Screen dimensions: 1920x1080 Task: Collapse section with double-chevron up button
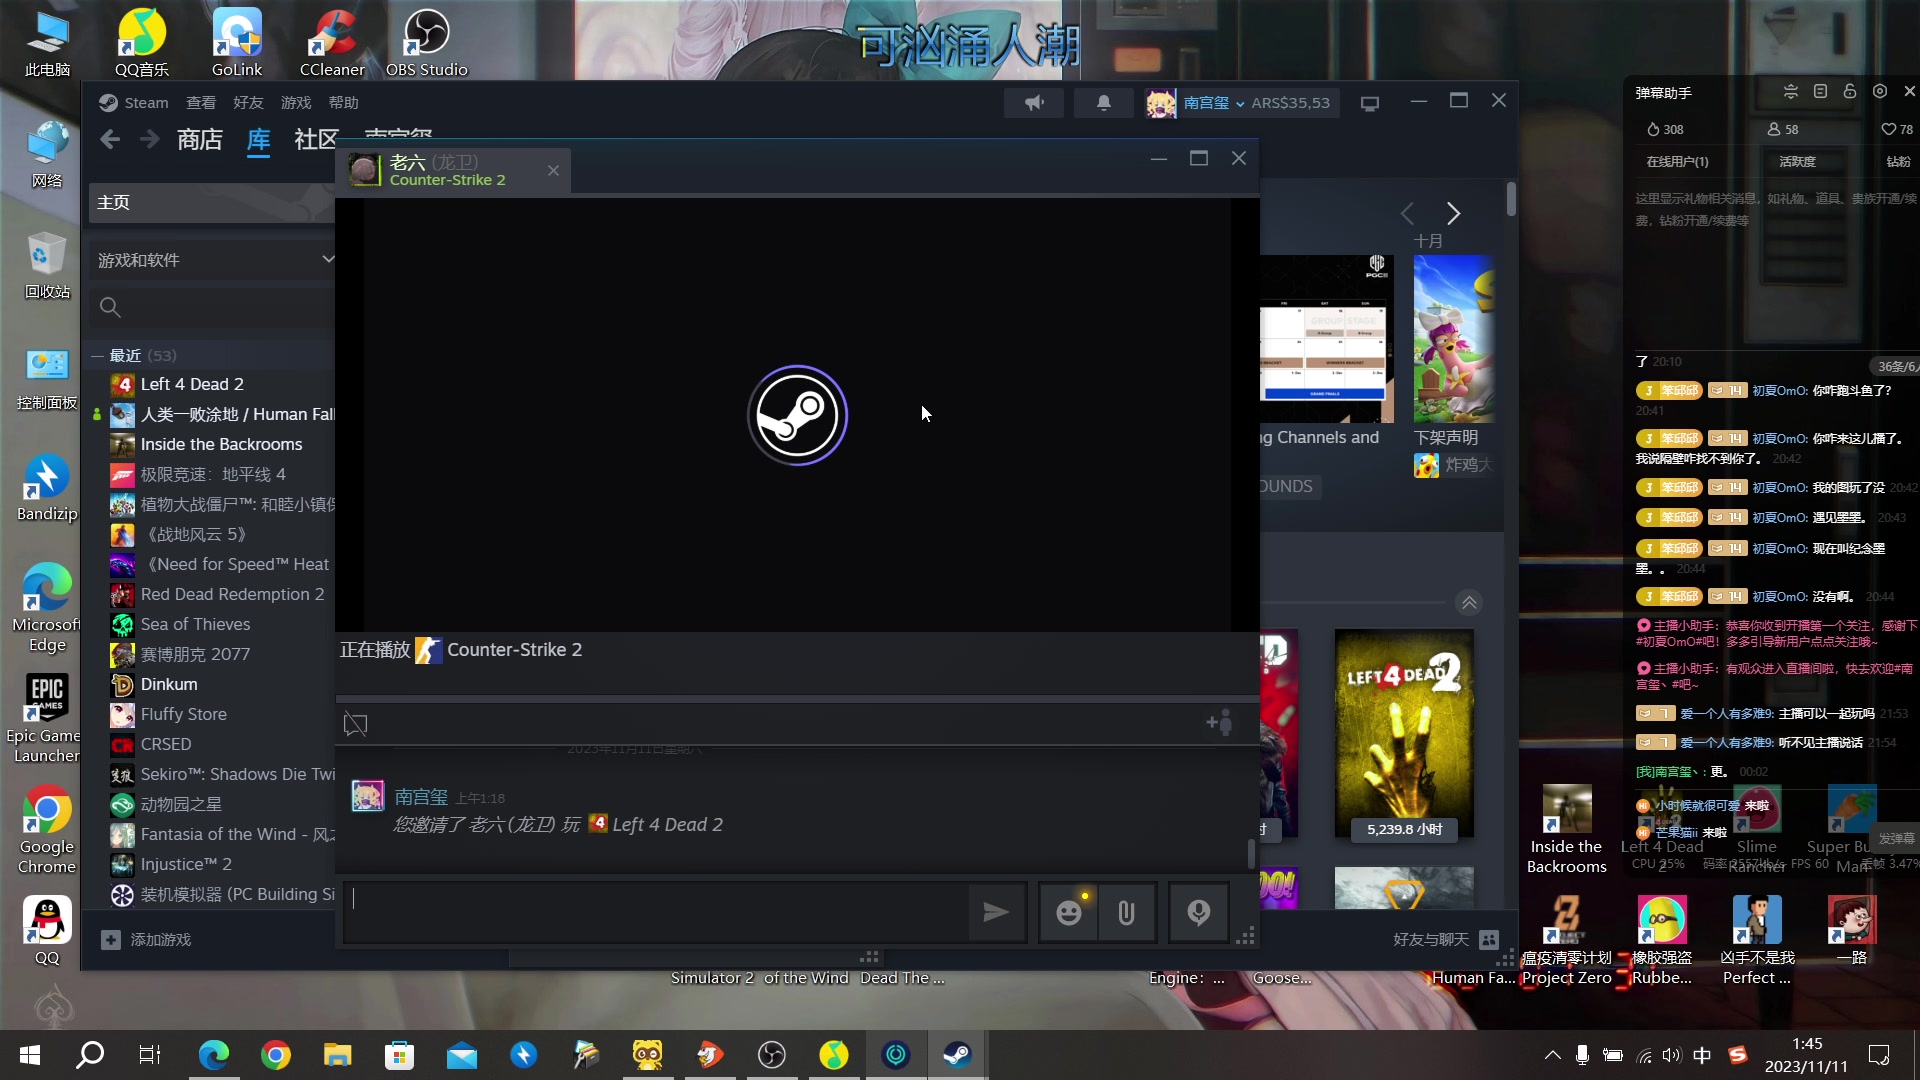click(x=1469, y=602)
